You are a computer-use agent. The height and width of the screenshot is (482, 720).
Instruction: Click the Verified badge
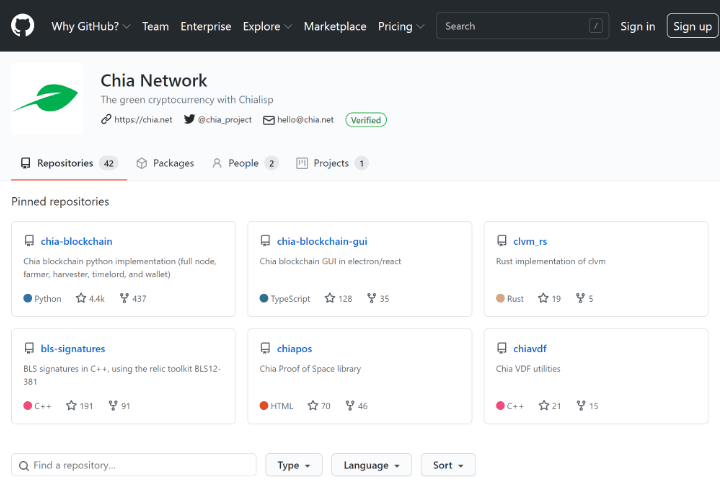point(366,120)
